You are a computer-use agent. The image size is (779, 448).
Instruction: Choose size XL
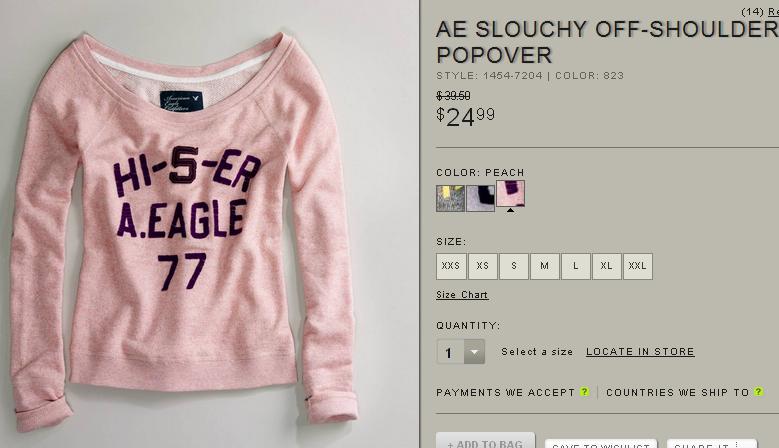click(607, 266)
